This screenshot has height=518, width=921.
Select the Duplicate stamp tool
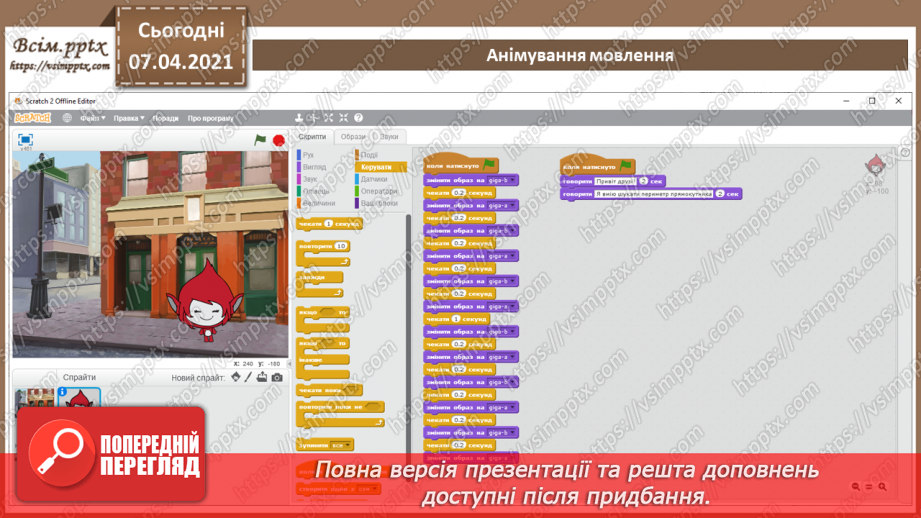coord(298,118)
